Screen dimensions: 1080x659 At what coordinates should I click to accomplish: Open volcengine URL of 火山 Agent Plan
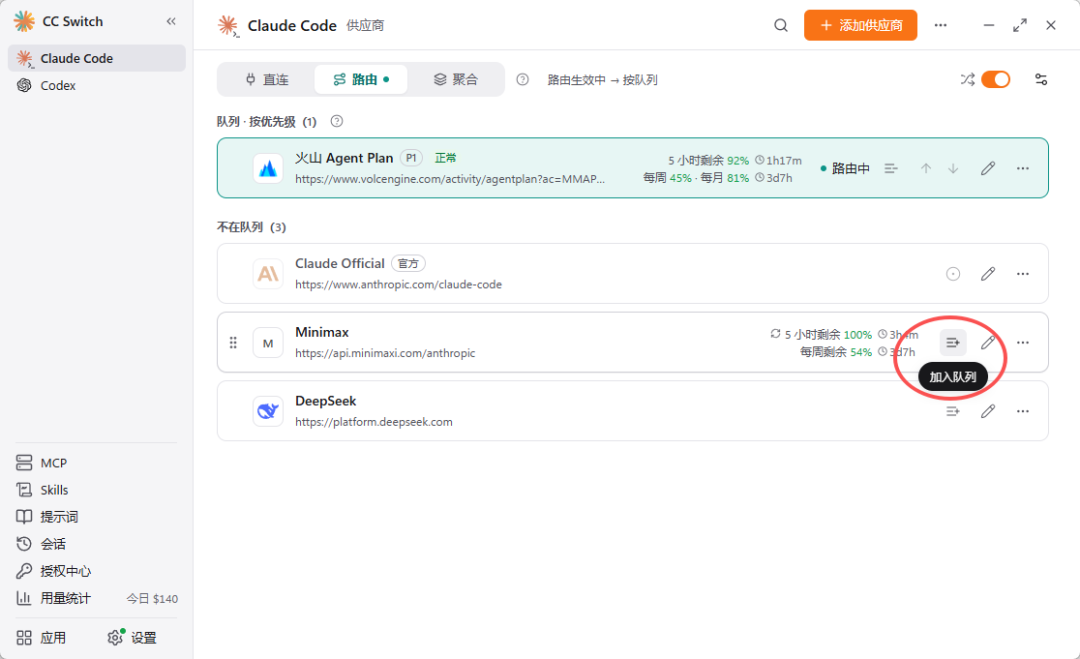(x=450, y=179)
